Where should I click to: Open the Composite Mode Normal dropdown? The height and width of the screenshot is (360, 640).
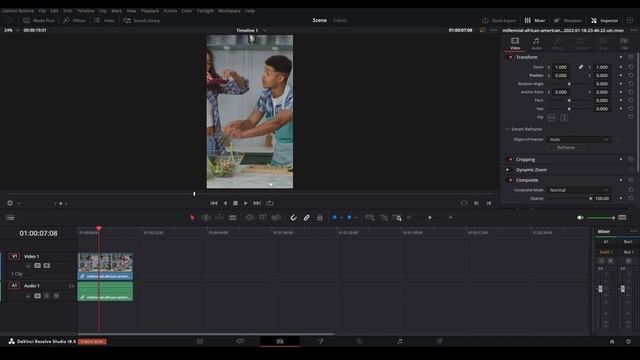click(578, 190)
